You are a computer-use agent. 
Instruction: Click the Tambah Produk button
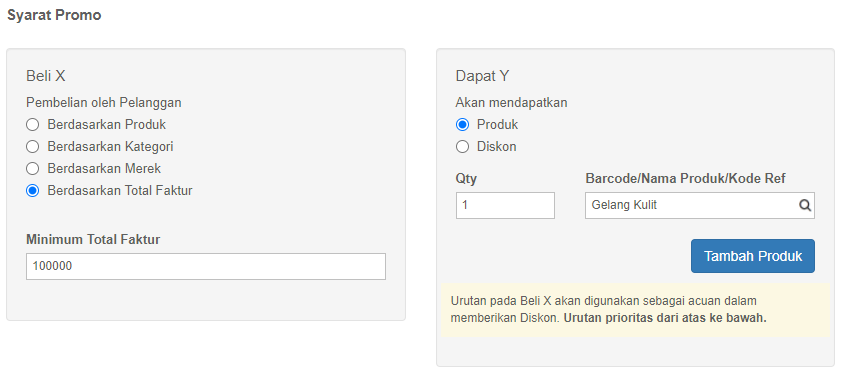pos(753,256)
